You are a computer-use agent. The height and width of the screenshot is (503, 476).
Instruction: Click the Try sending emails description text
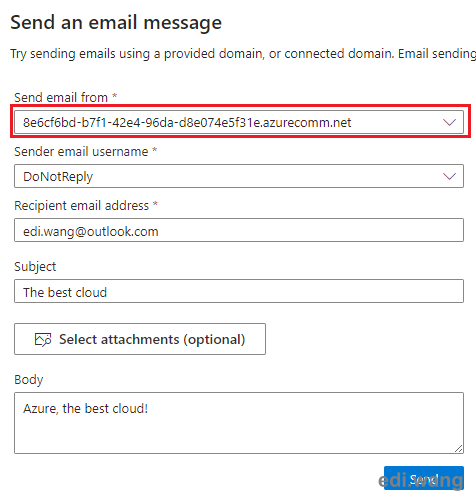[243, 53]
